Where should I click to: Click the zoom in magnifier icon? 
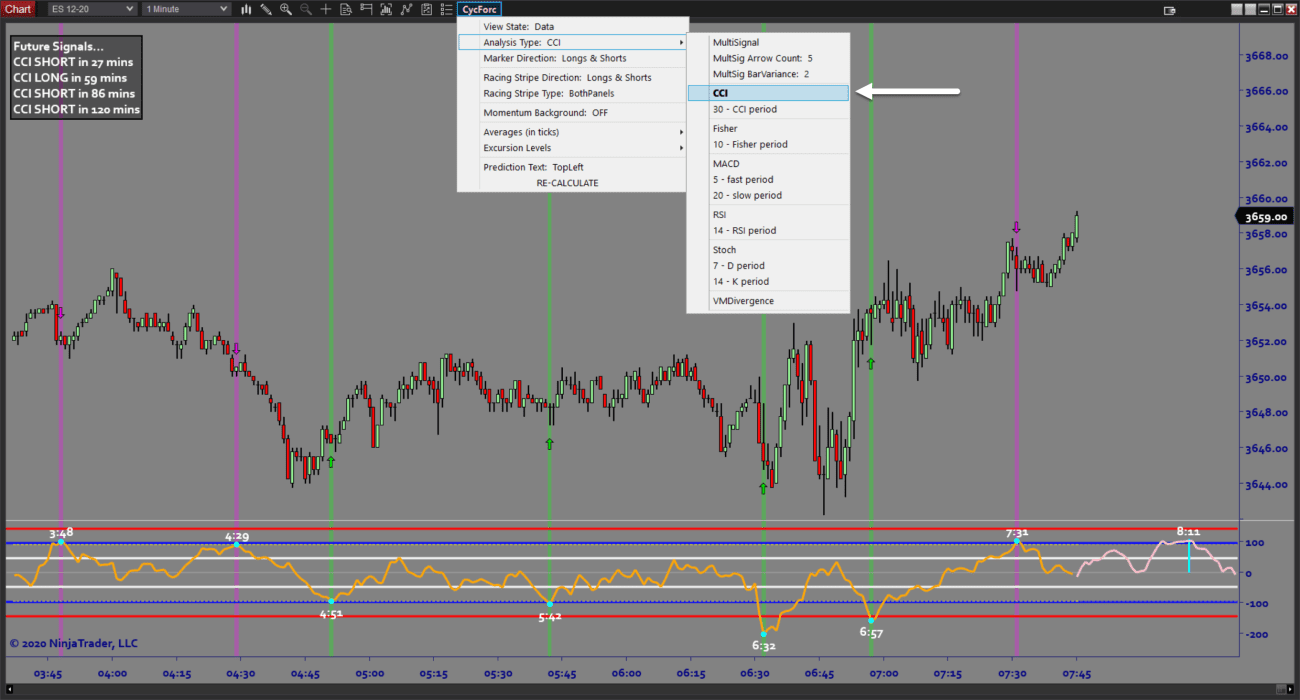coord(286,9)
